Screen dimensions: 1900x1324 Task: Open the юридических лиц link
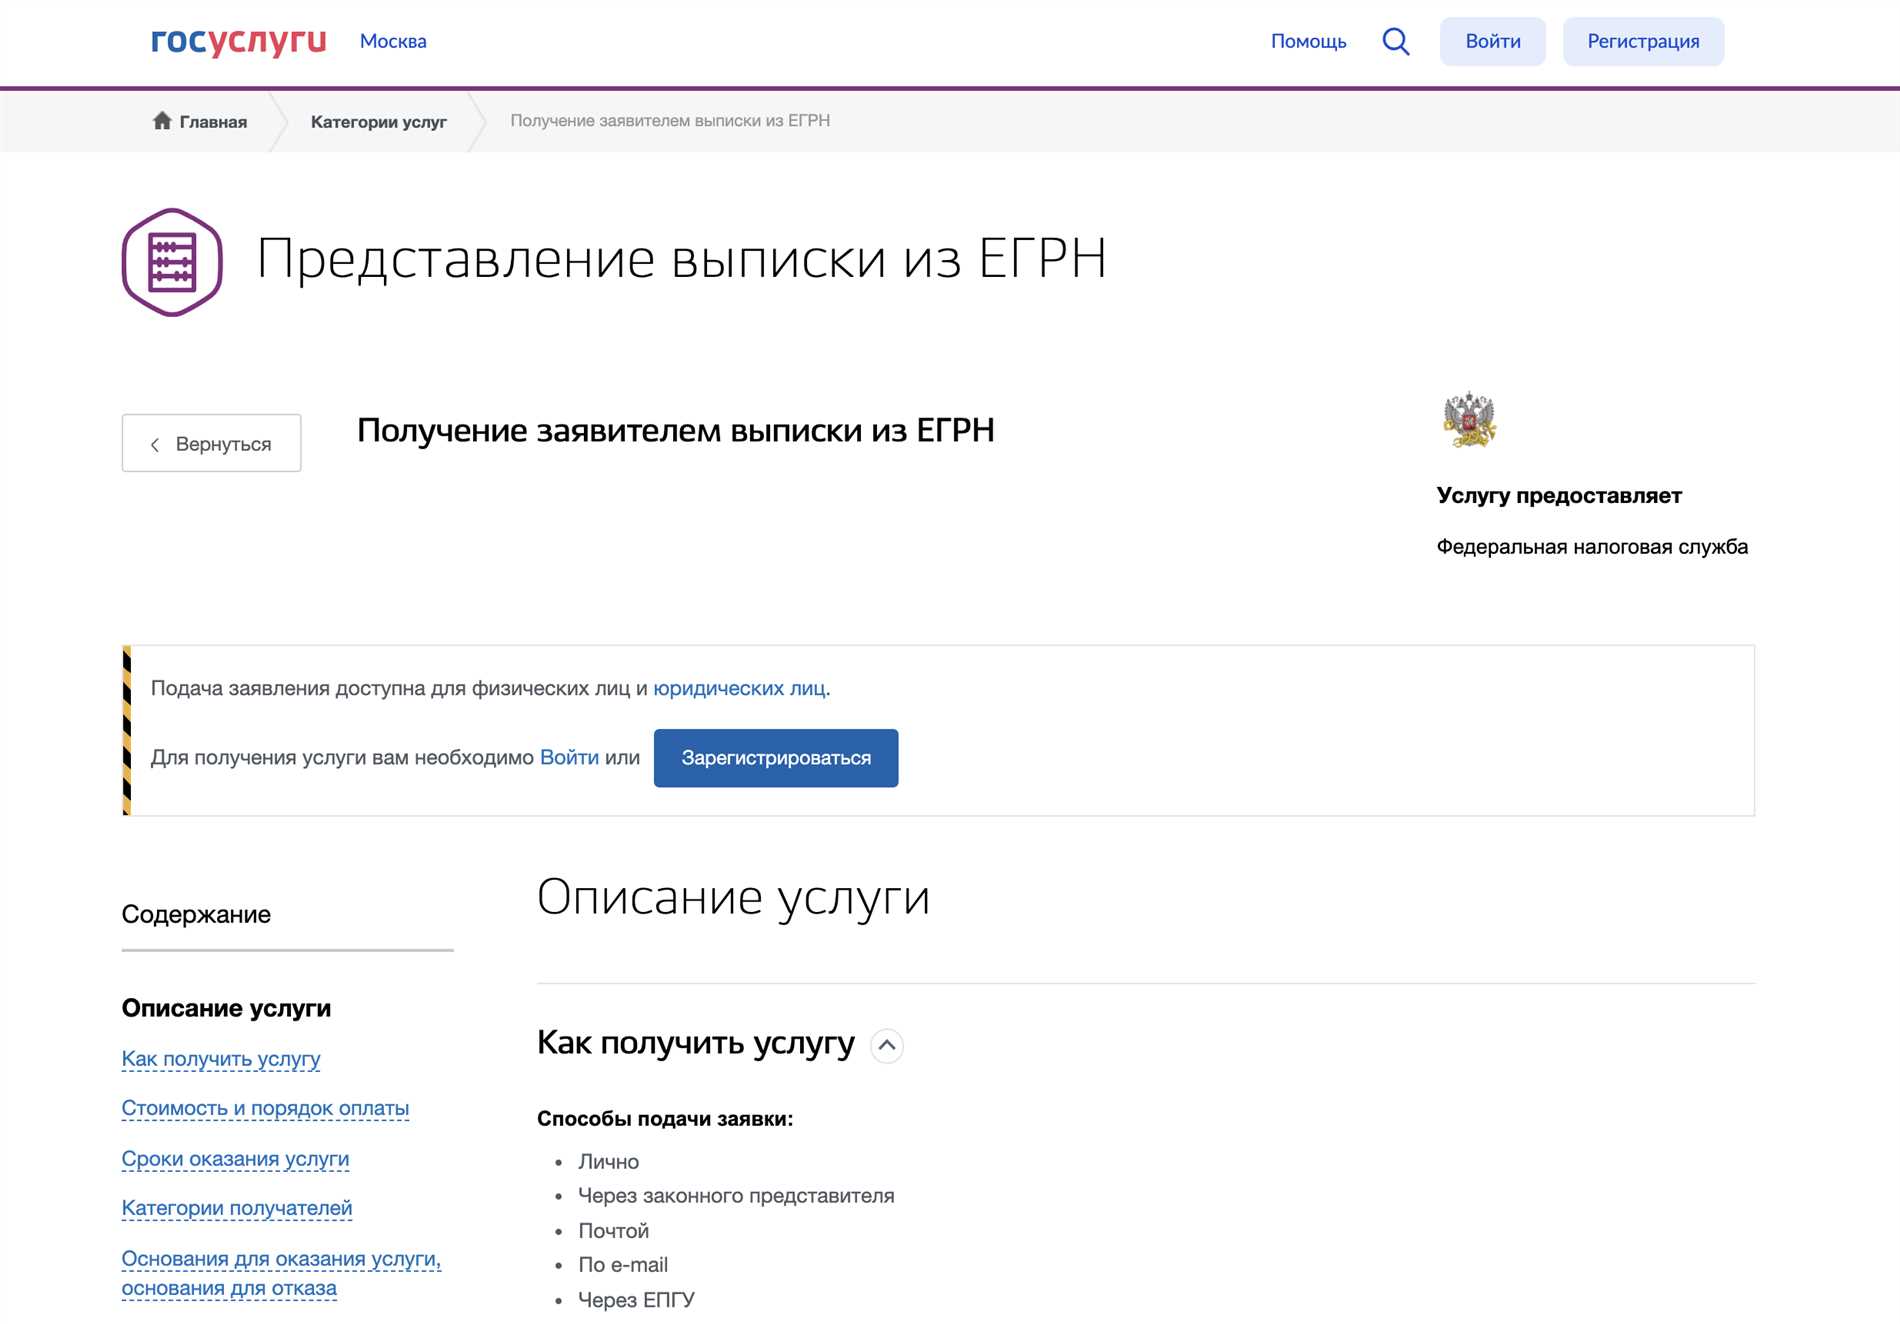[739, 688]
